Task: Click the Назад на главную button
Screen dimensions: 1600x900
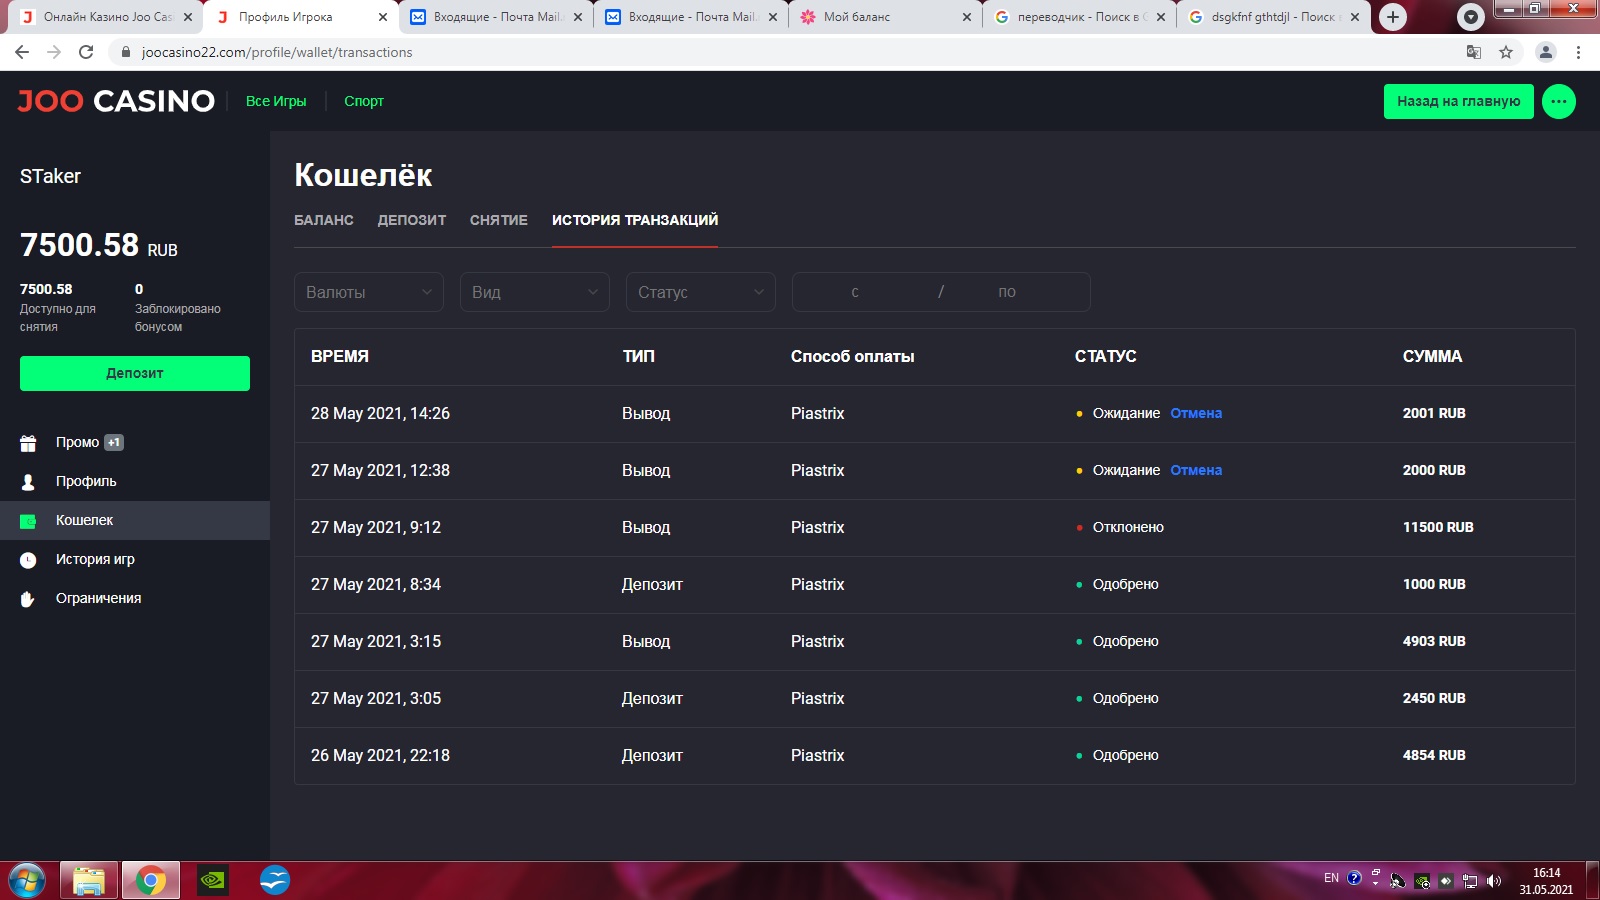Action: [x=1458, y=101]
